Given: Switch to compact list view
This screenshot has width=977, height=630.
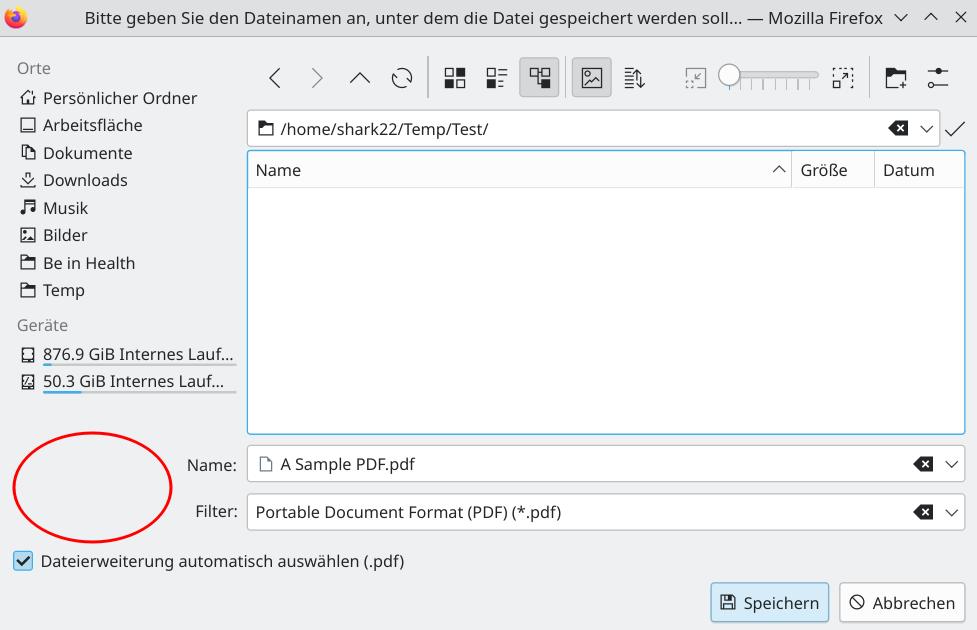Looking at the screenshot, I should click(x=497, y=78).
